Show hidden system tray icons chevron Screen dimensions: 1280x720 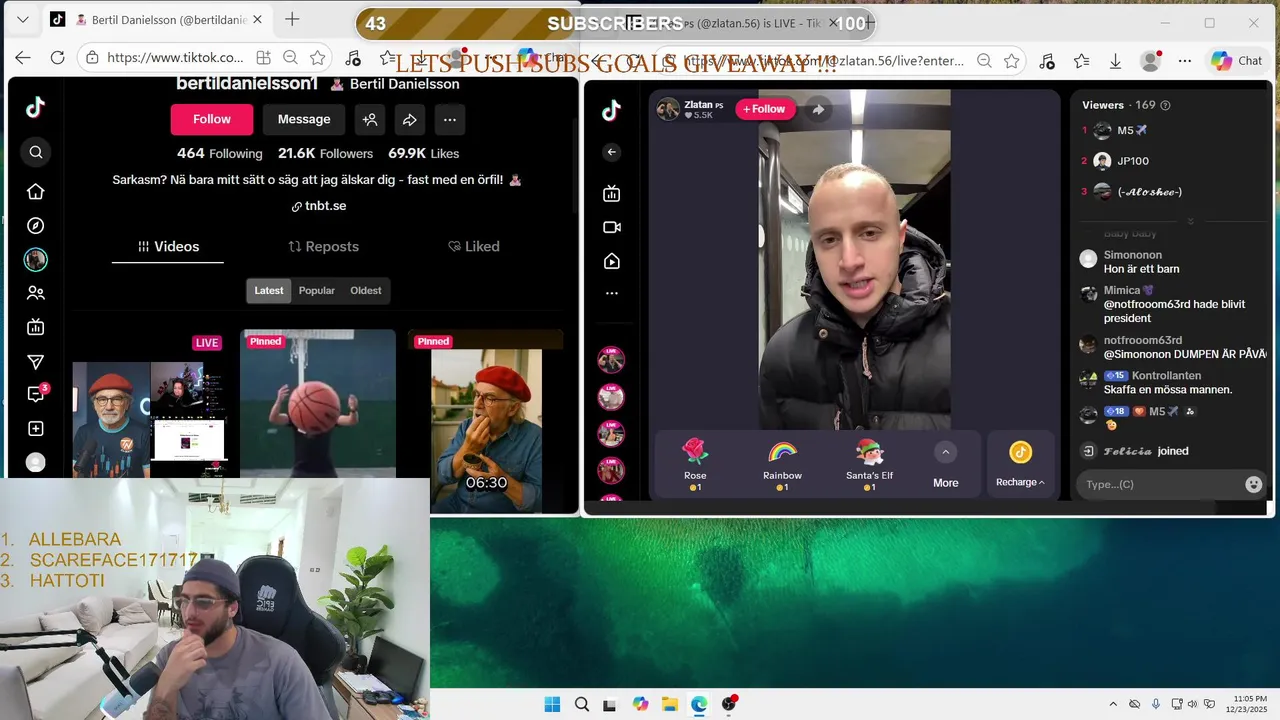pos(1114,704)
